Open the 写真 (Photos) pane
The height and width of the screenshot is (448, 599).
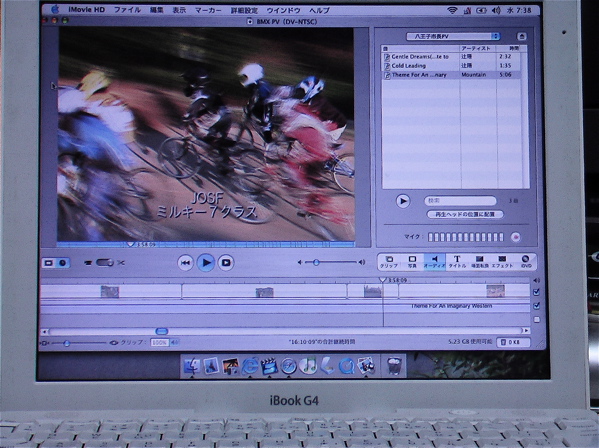click(412, 262)
